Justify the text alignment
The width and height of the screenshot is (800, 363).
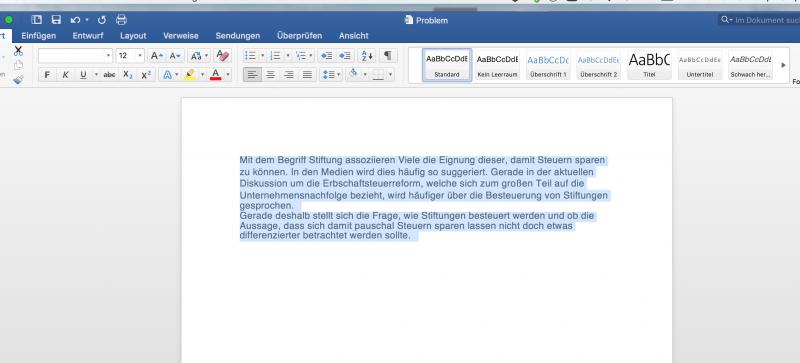[307, 75]
